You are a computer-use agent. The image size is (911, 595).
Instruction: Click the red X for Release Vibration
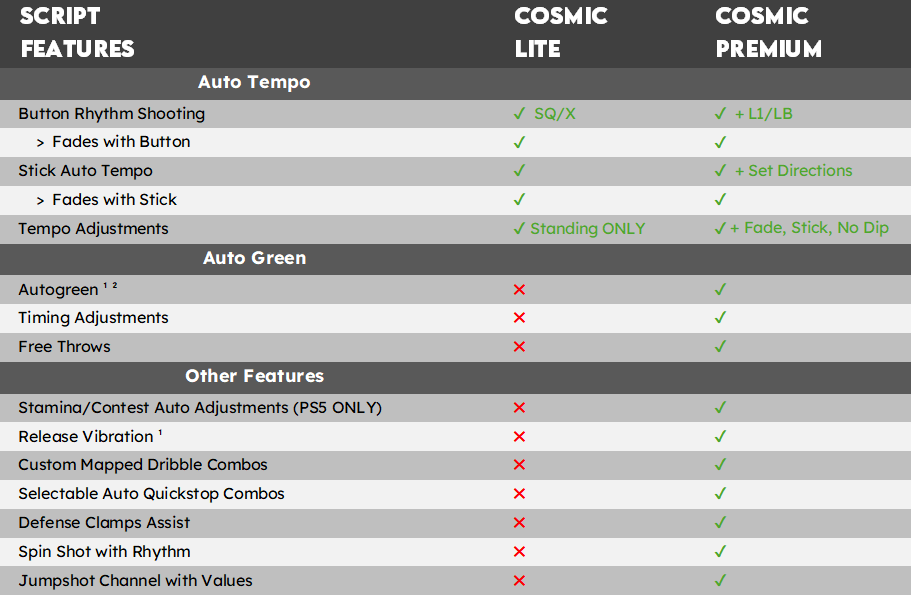pos(519,436)
